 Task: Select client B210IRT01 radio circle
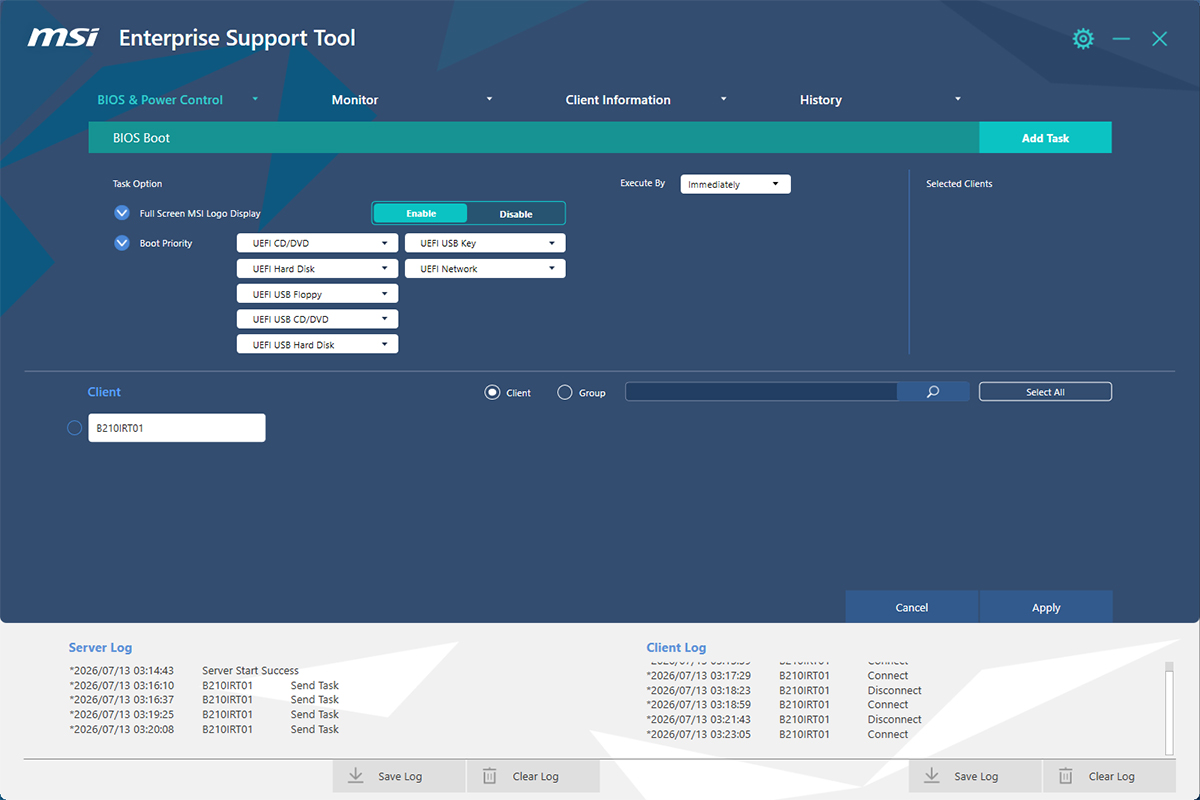(x=74, y=427)
